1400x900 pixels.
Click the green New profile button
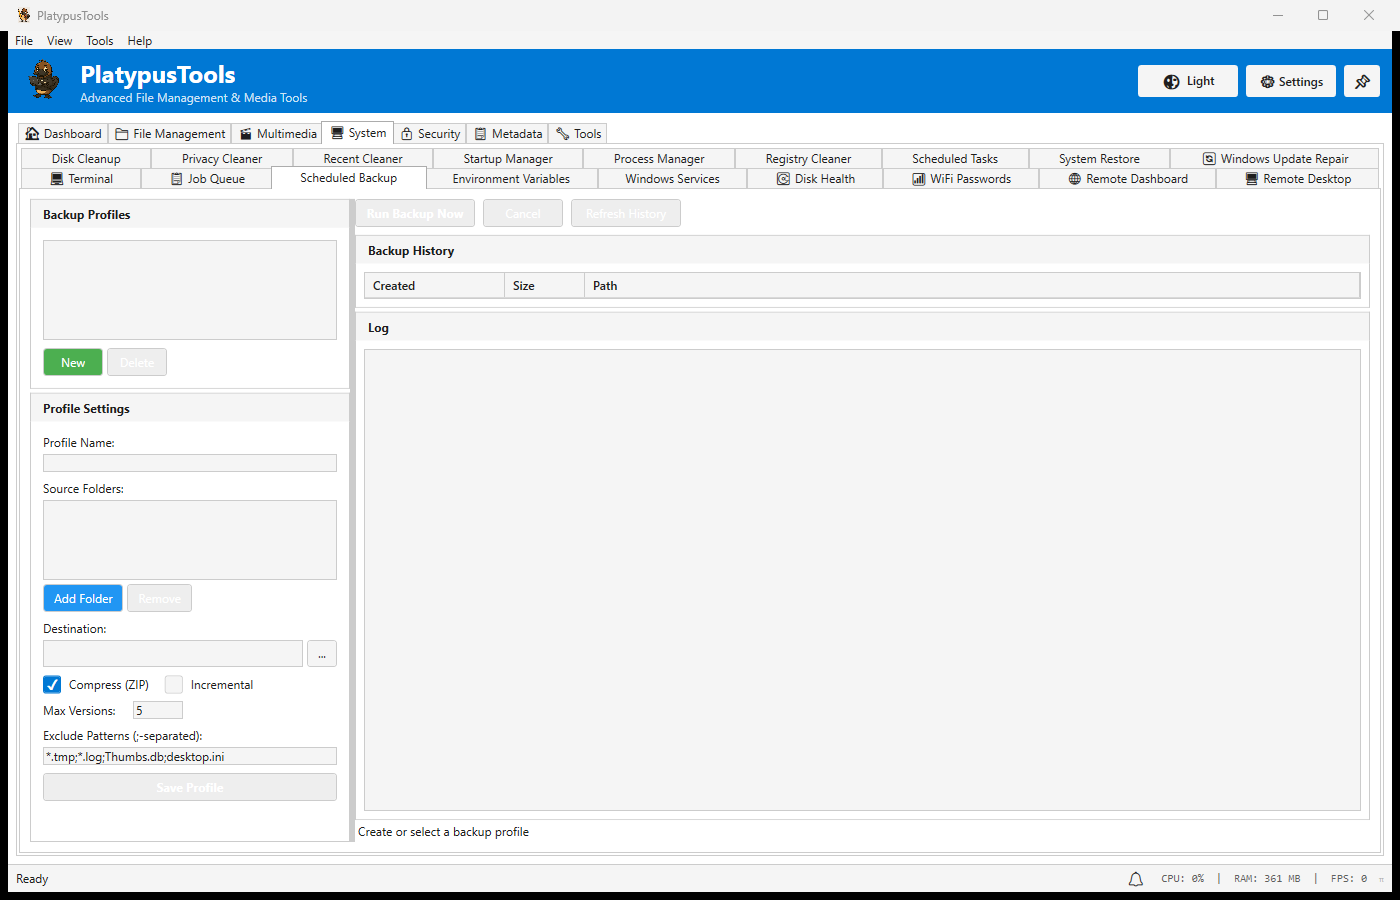click(x=73, y=363)
